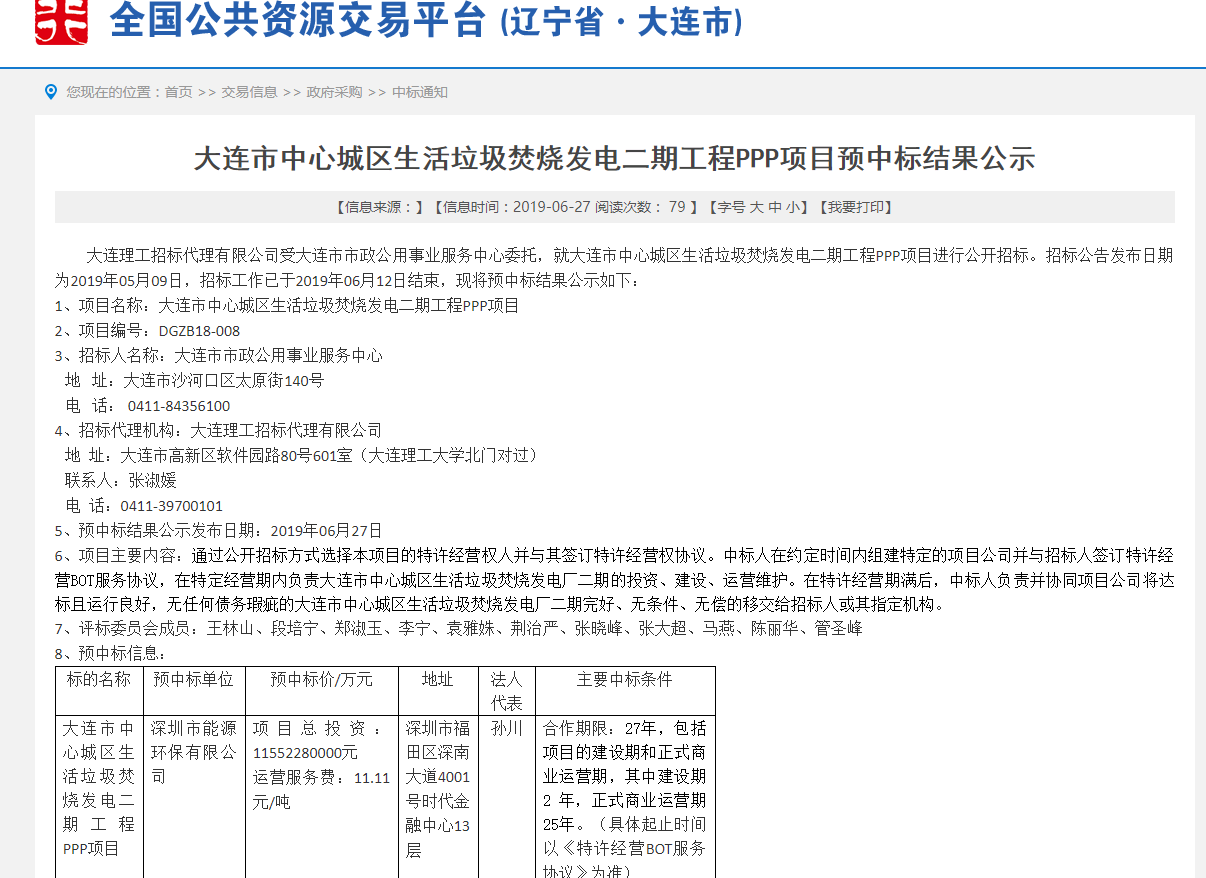Click the 预中标单位 table column header
Image resolution: width=1206 pixels, height=878 pixels.
193,680
